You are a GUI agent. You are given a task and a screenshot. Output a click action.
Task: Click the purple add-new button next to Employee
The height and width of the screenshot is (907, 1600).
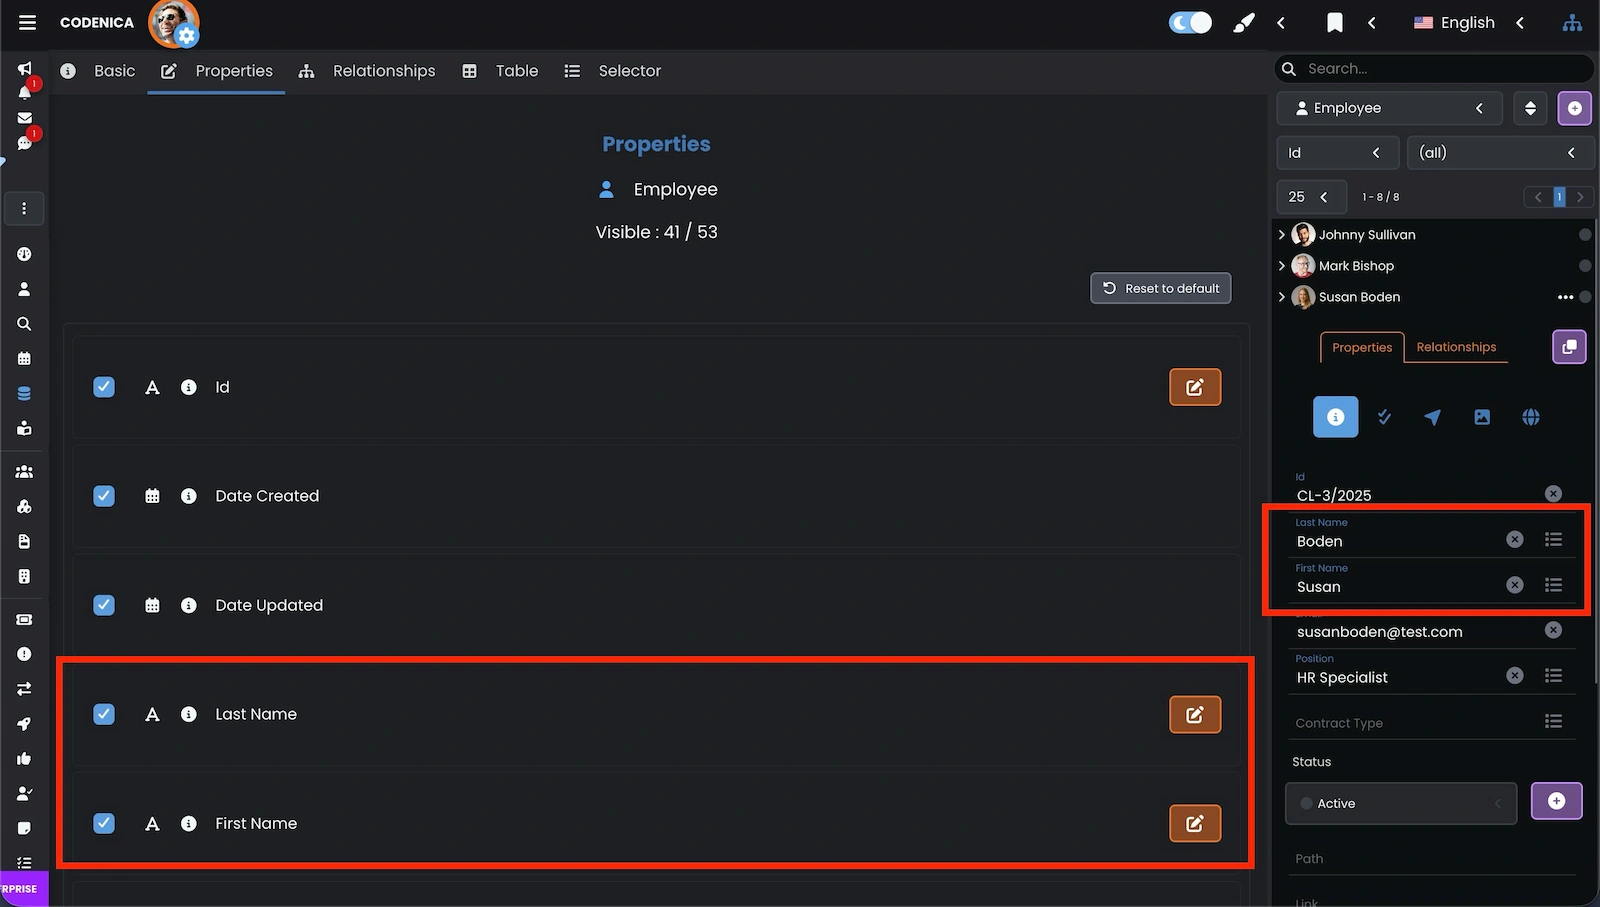point(1574,108)
